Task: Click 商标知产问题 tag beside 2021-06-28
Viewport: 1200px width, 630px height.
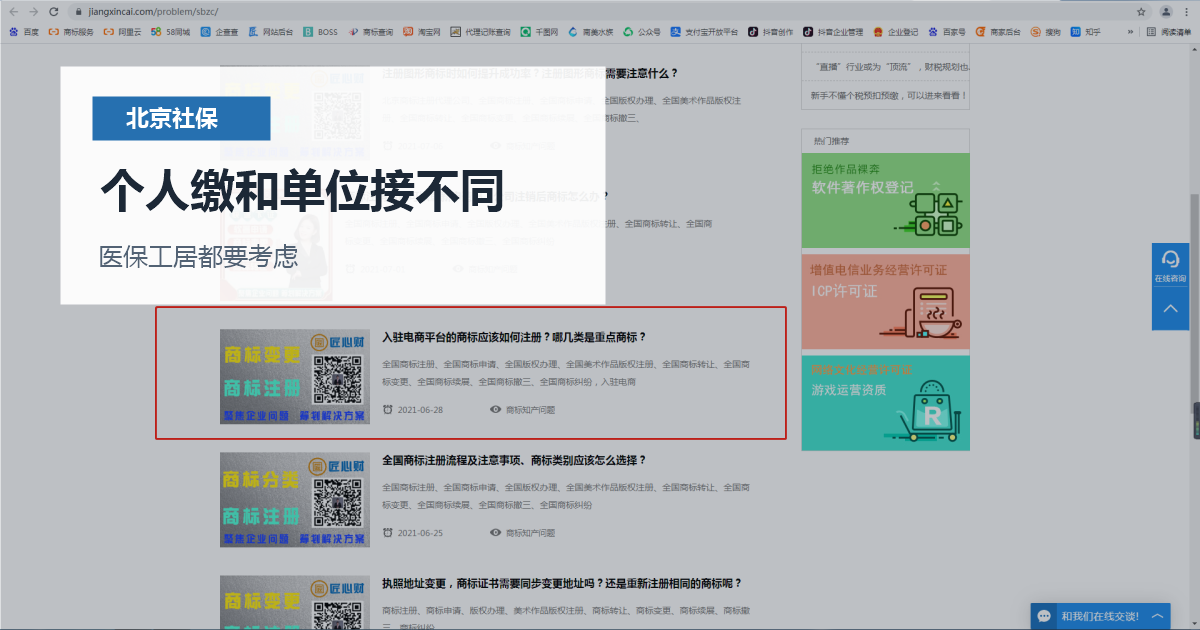Action: [530, 410]
